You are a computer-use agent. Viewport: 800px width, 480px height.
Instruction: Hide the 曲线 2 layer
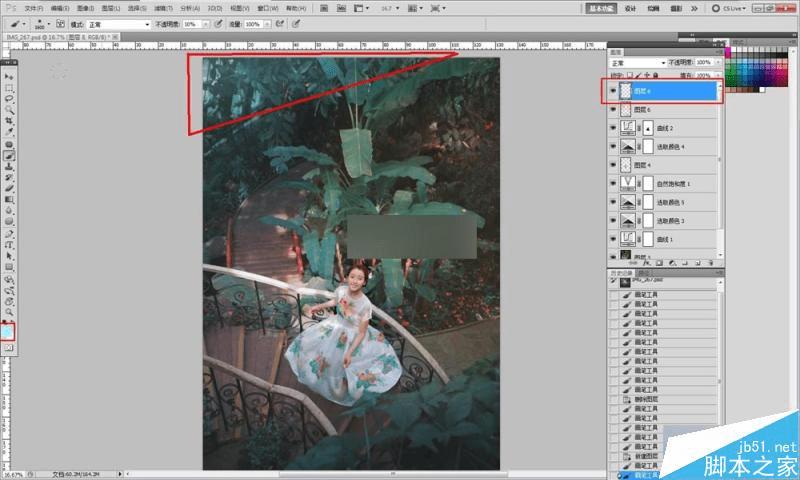(x=613, y=128)
